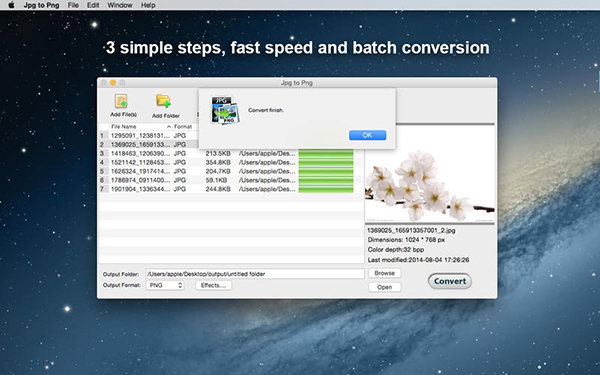Open the output folder with the Open button
Viewport: 600px width, 375px height.
pyautogui.click(x=385, y=287)
